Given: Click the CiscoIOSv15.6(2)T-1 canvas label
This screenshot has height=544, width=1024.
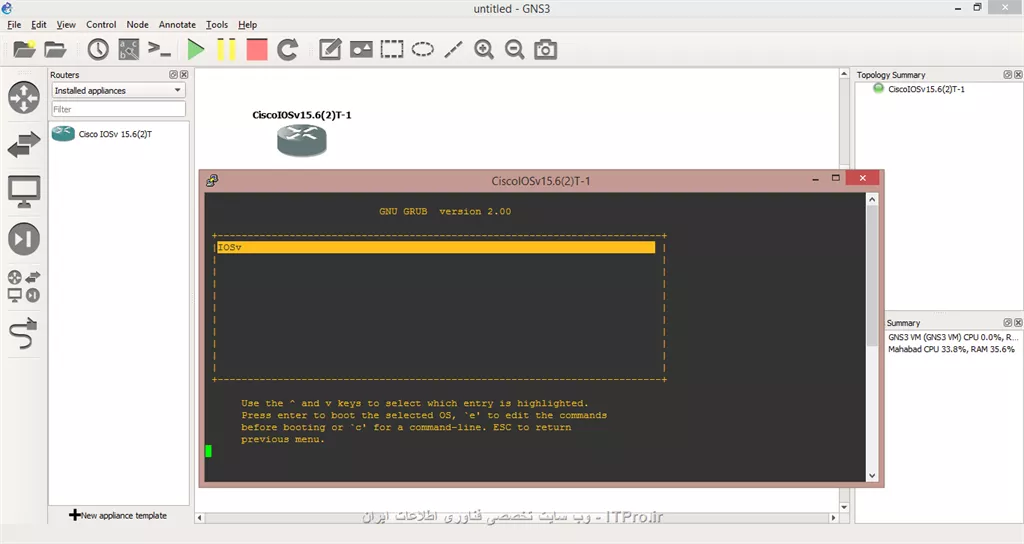Looking at the screenshot, I should pos(302,115).
